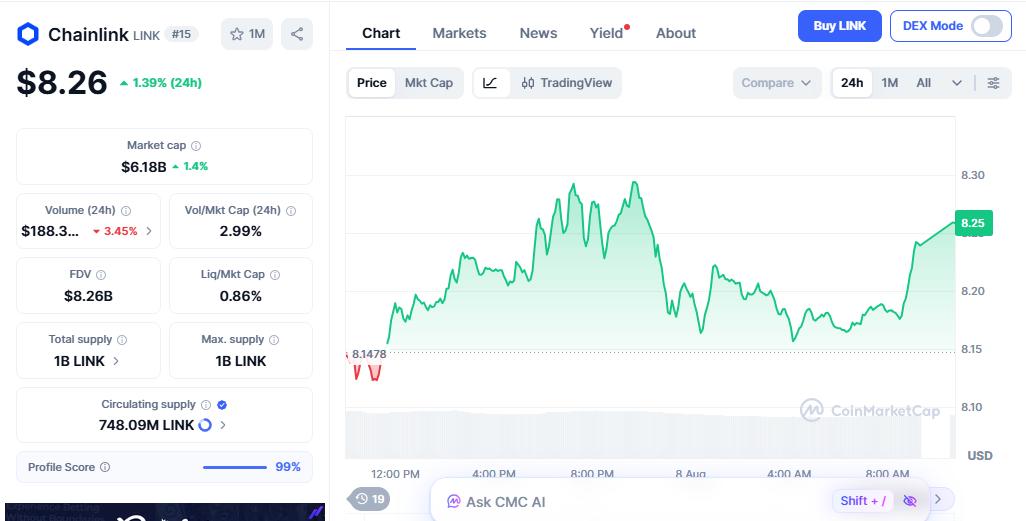This screenshot has width=1026, height=521.
Task: Select the line chart icon
Action: pyautogui.click(x=491, y=83)
